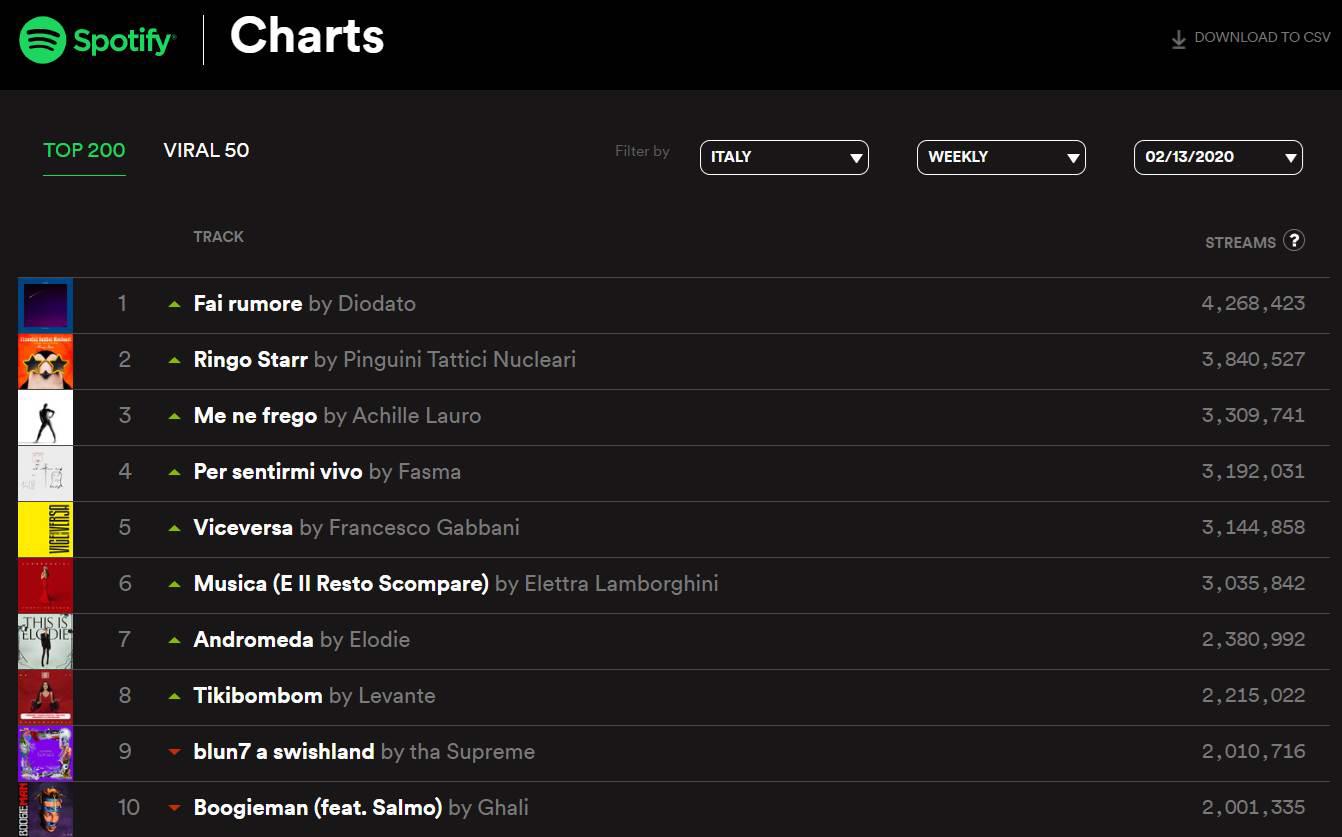Open the track Me ne frego
This screenshot has height=837, width=1342.
click(255, 416)
